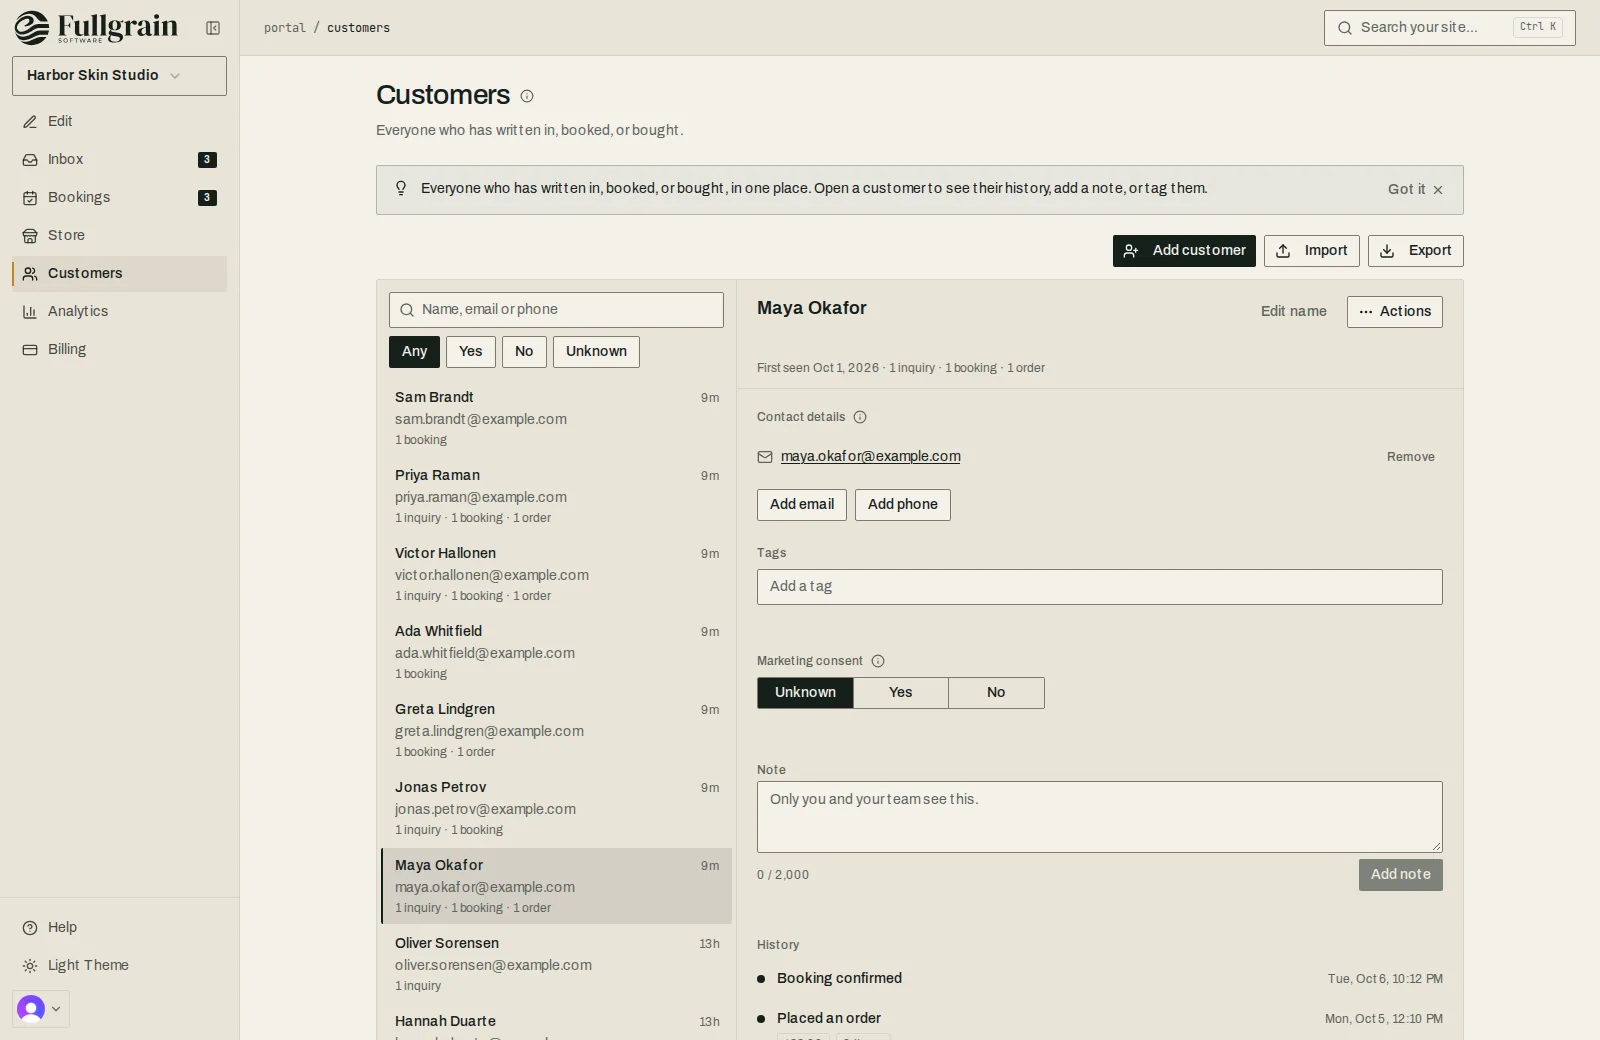The height and width of the screenshot is (1040, 1600).
Task: Expand the Harbor Skin Studio site switcher
Action: [x=119, y=76]
